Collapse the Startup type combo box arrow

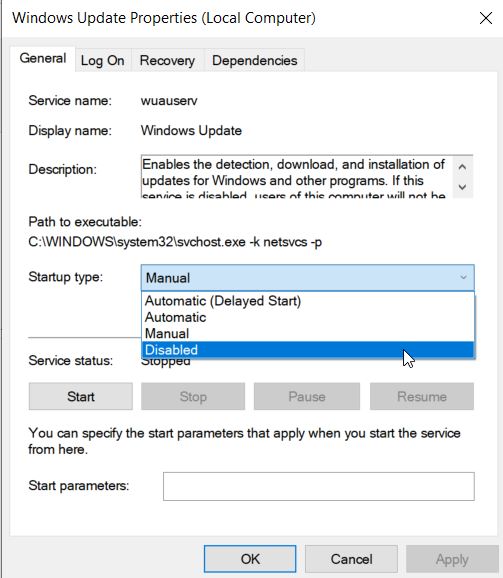point(463,277)
